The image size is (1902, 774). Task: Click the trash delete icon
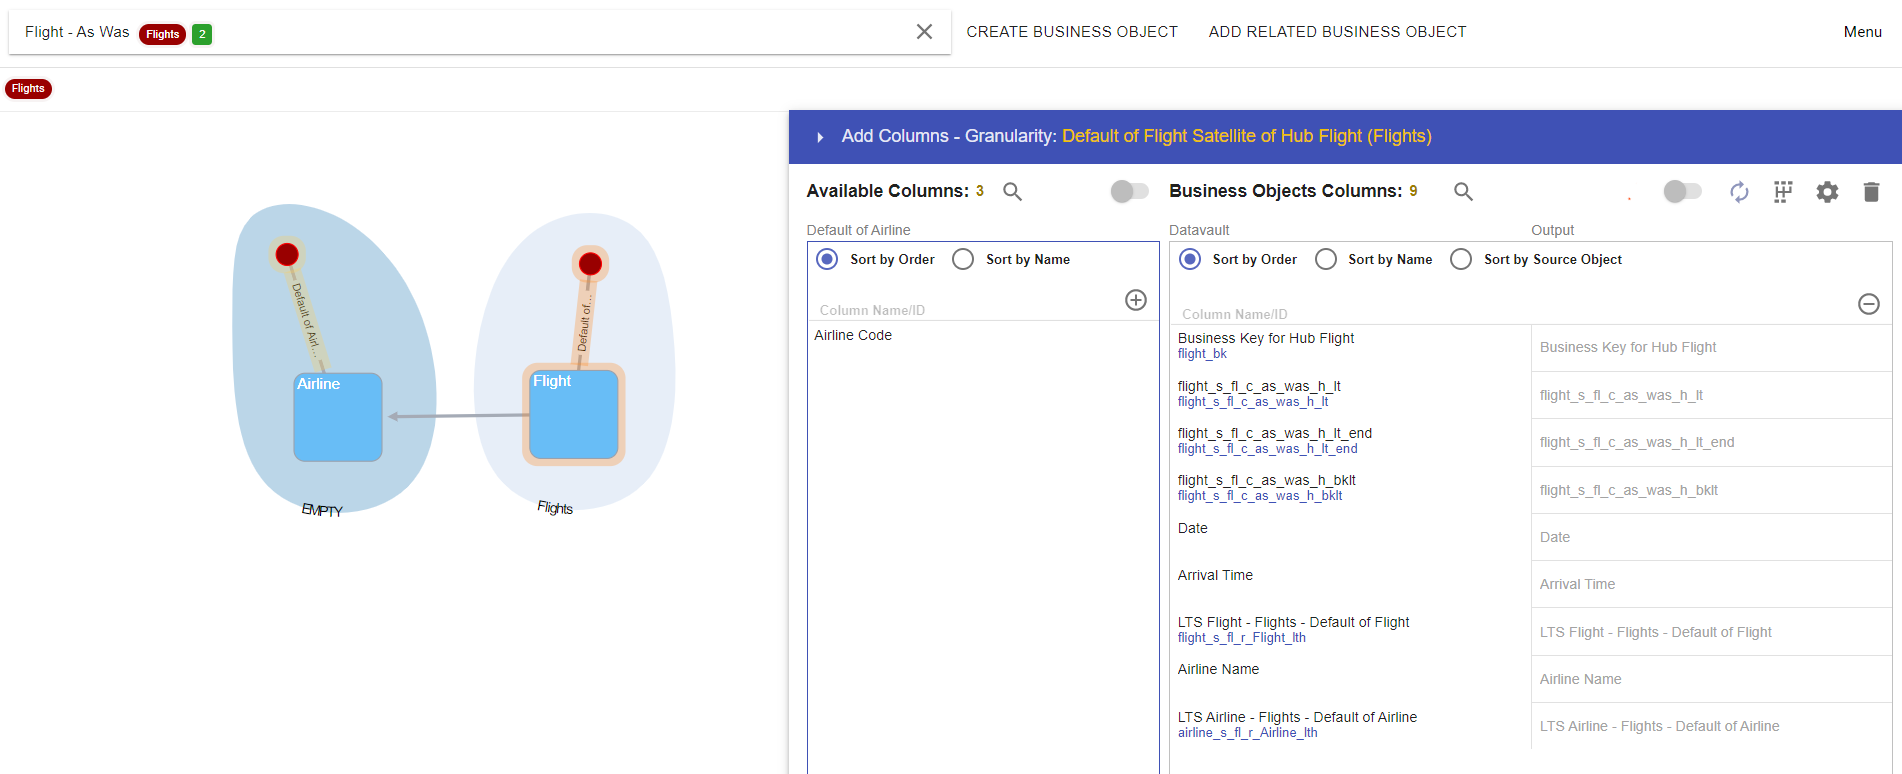[x=1871, y=192]
